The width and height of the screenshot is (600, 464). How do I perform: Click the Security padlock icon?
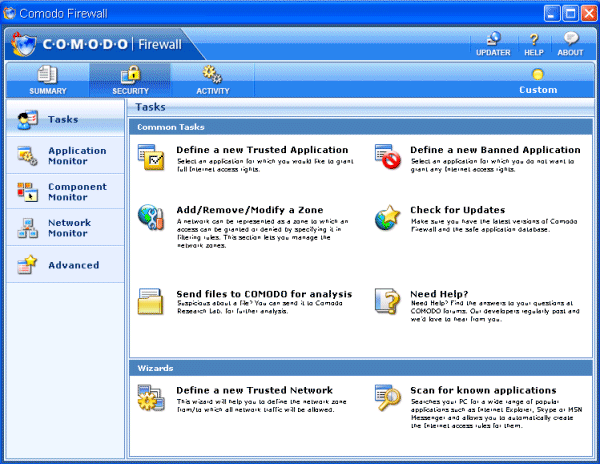pyautogui.click(x=130, y=75)
